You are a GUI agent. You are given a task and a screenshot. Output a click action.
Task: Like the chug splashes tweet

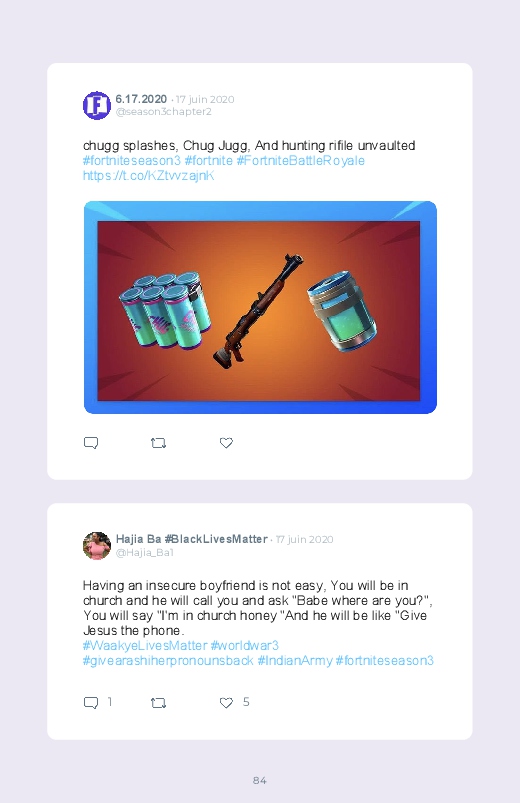coord(226,443)
